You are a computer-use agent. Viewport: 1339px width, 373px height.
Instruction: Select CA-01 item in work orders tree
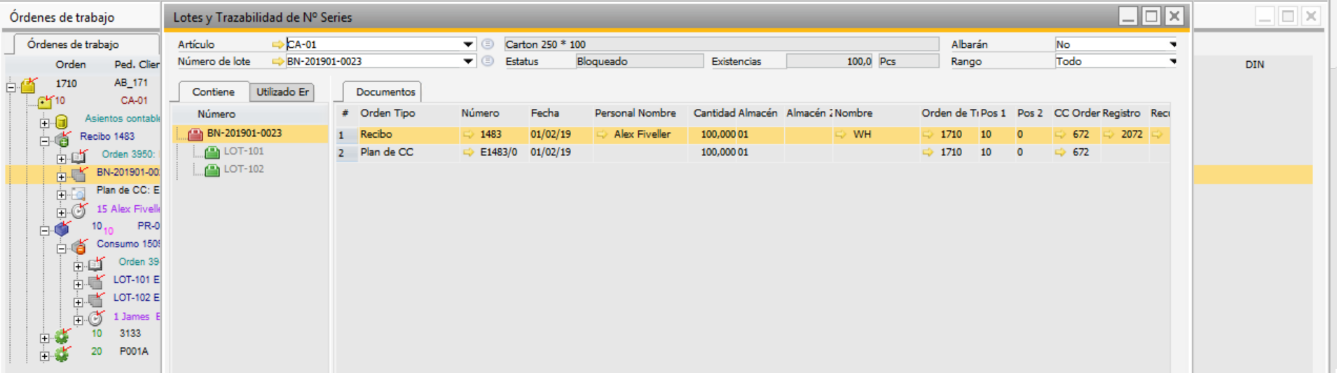(x=134, y=101)
